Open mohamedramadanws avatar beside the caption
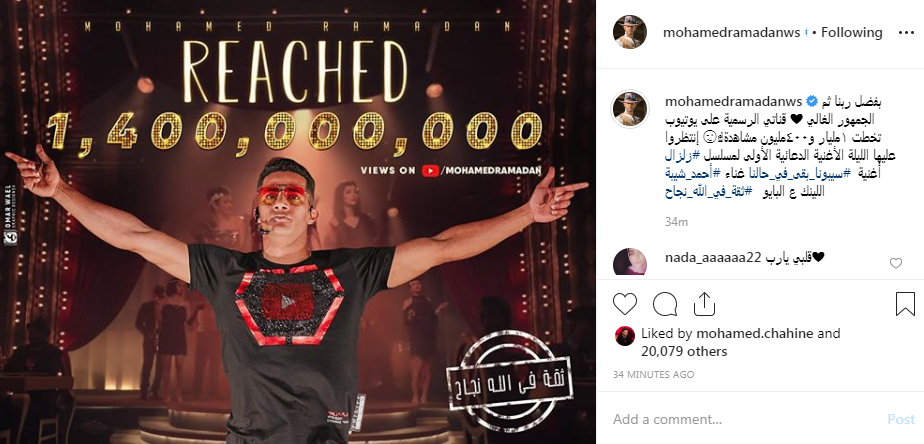This screenshot has width=924, height=444. [x=630, y=108]
